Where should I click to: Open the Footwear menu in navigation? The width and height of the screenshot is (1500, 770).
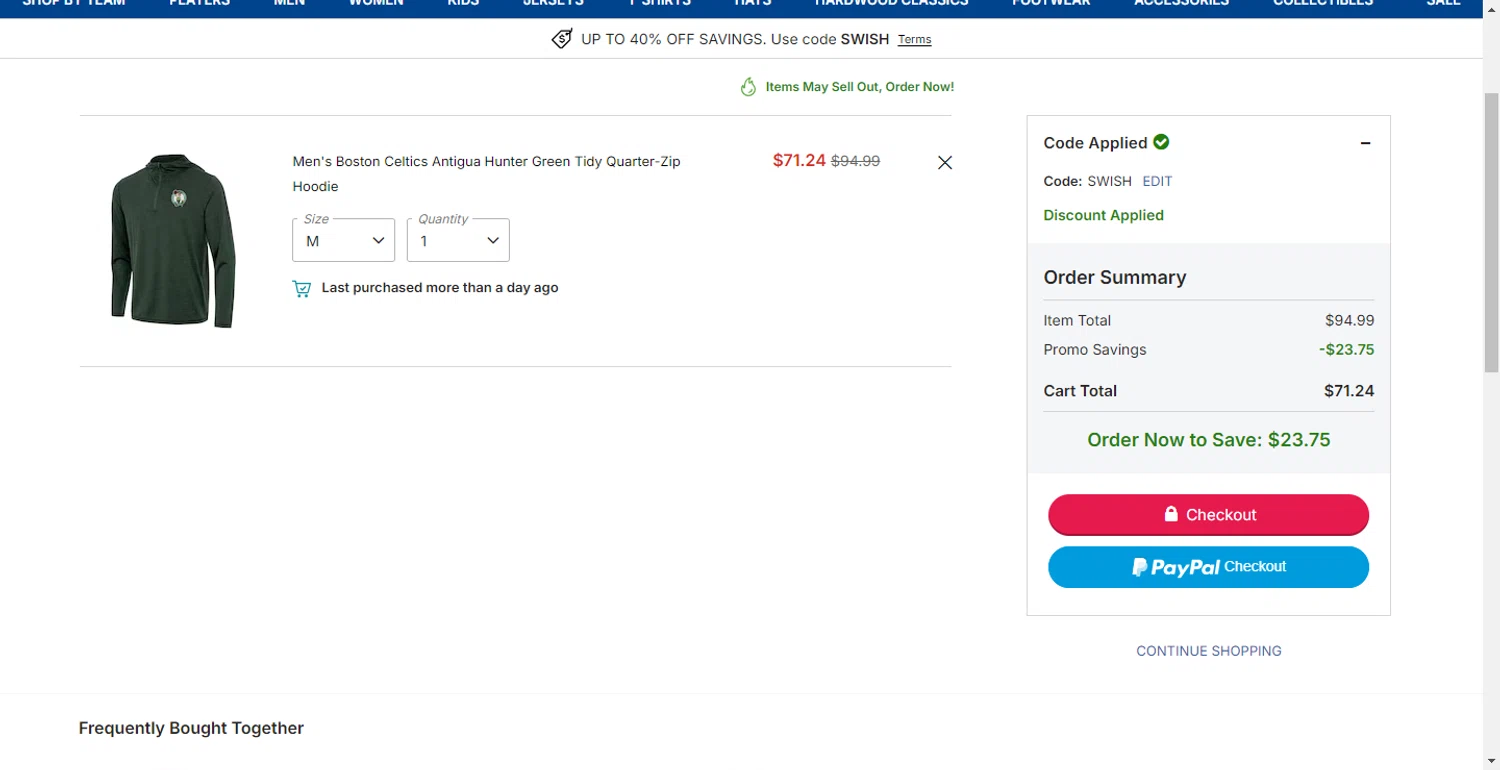click(x=1051, y=3)
